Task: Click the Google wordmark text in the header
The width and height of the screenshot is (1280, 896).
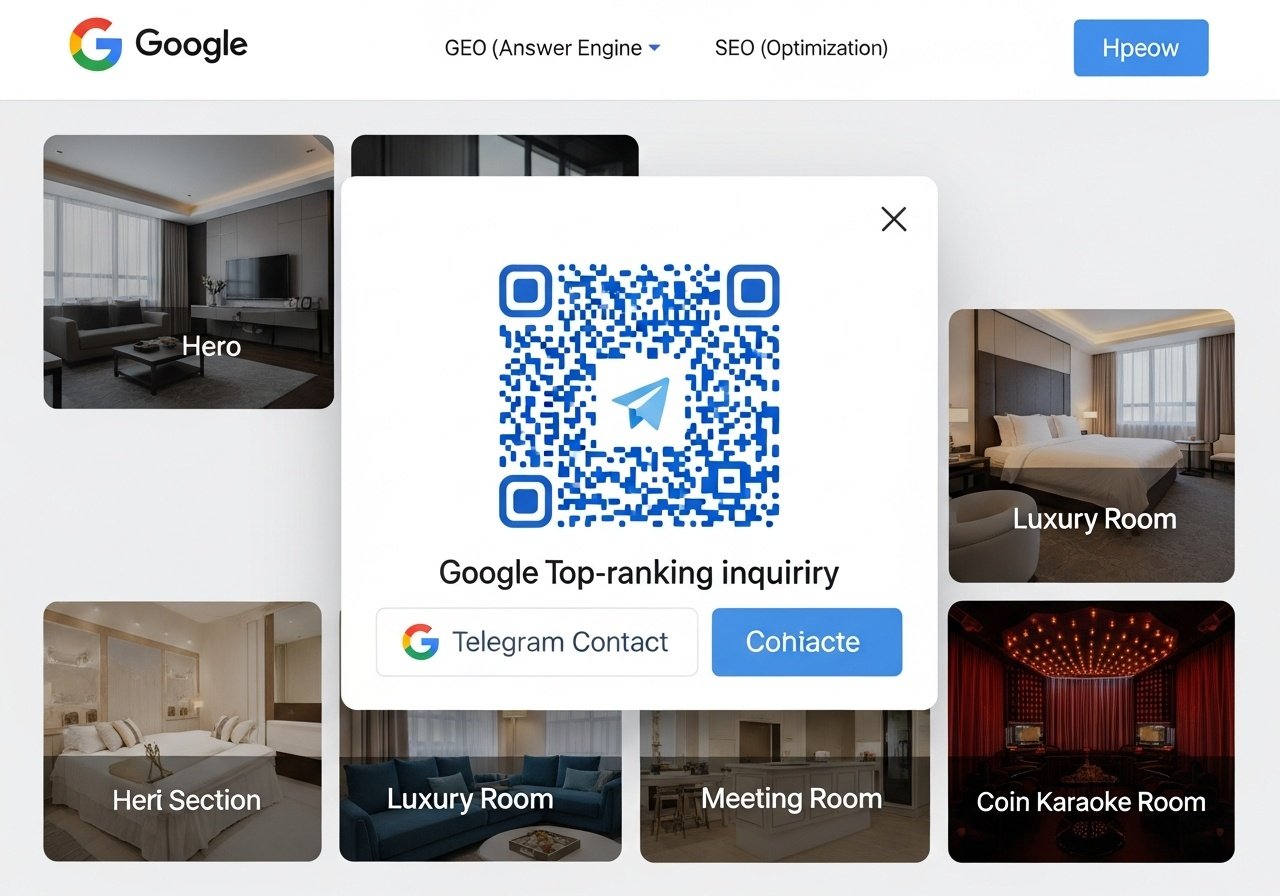Action: click(x=191, y=45)
